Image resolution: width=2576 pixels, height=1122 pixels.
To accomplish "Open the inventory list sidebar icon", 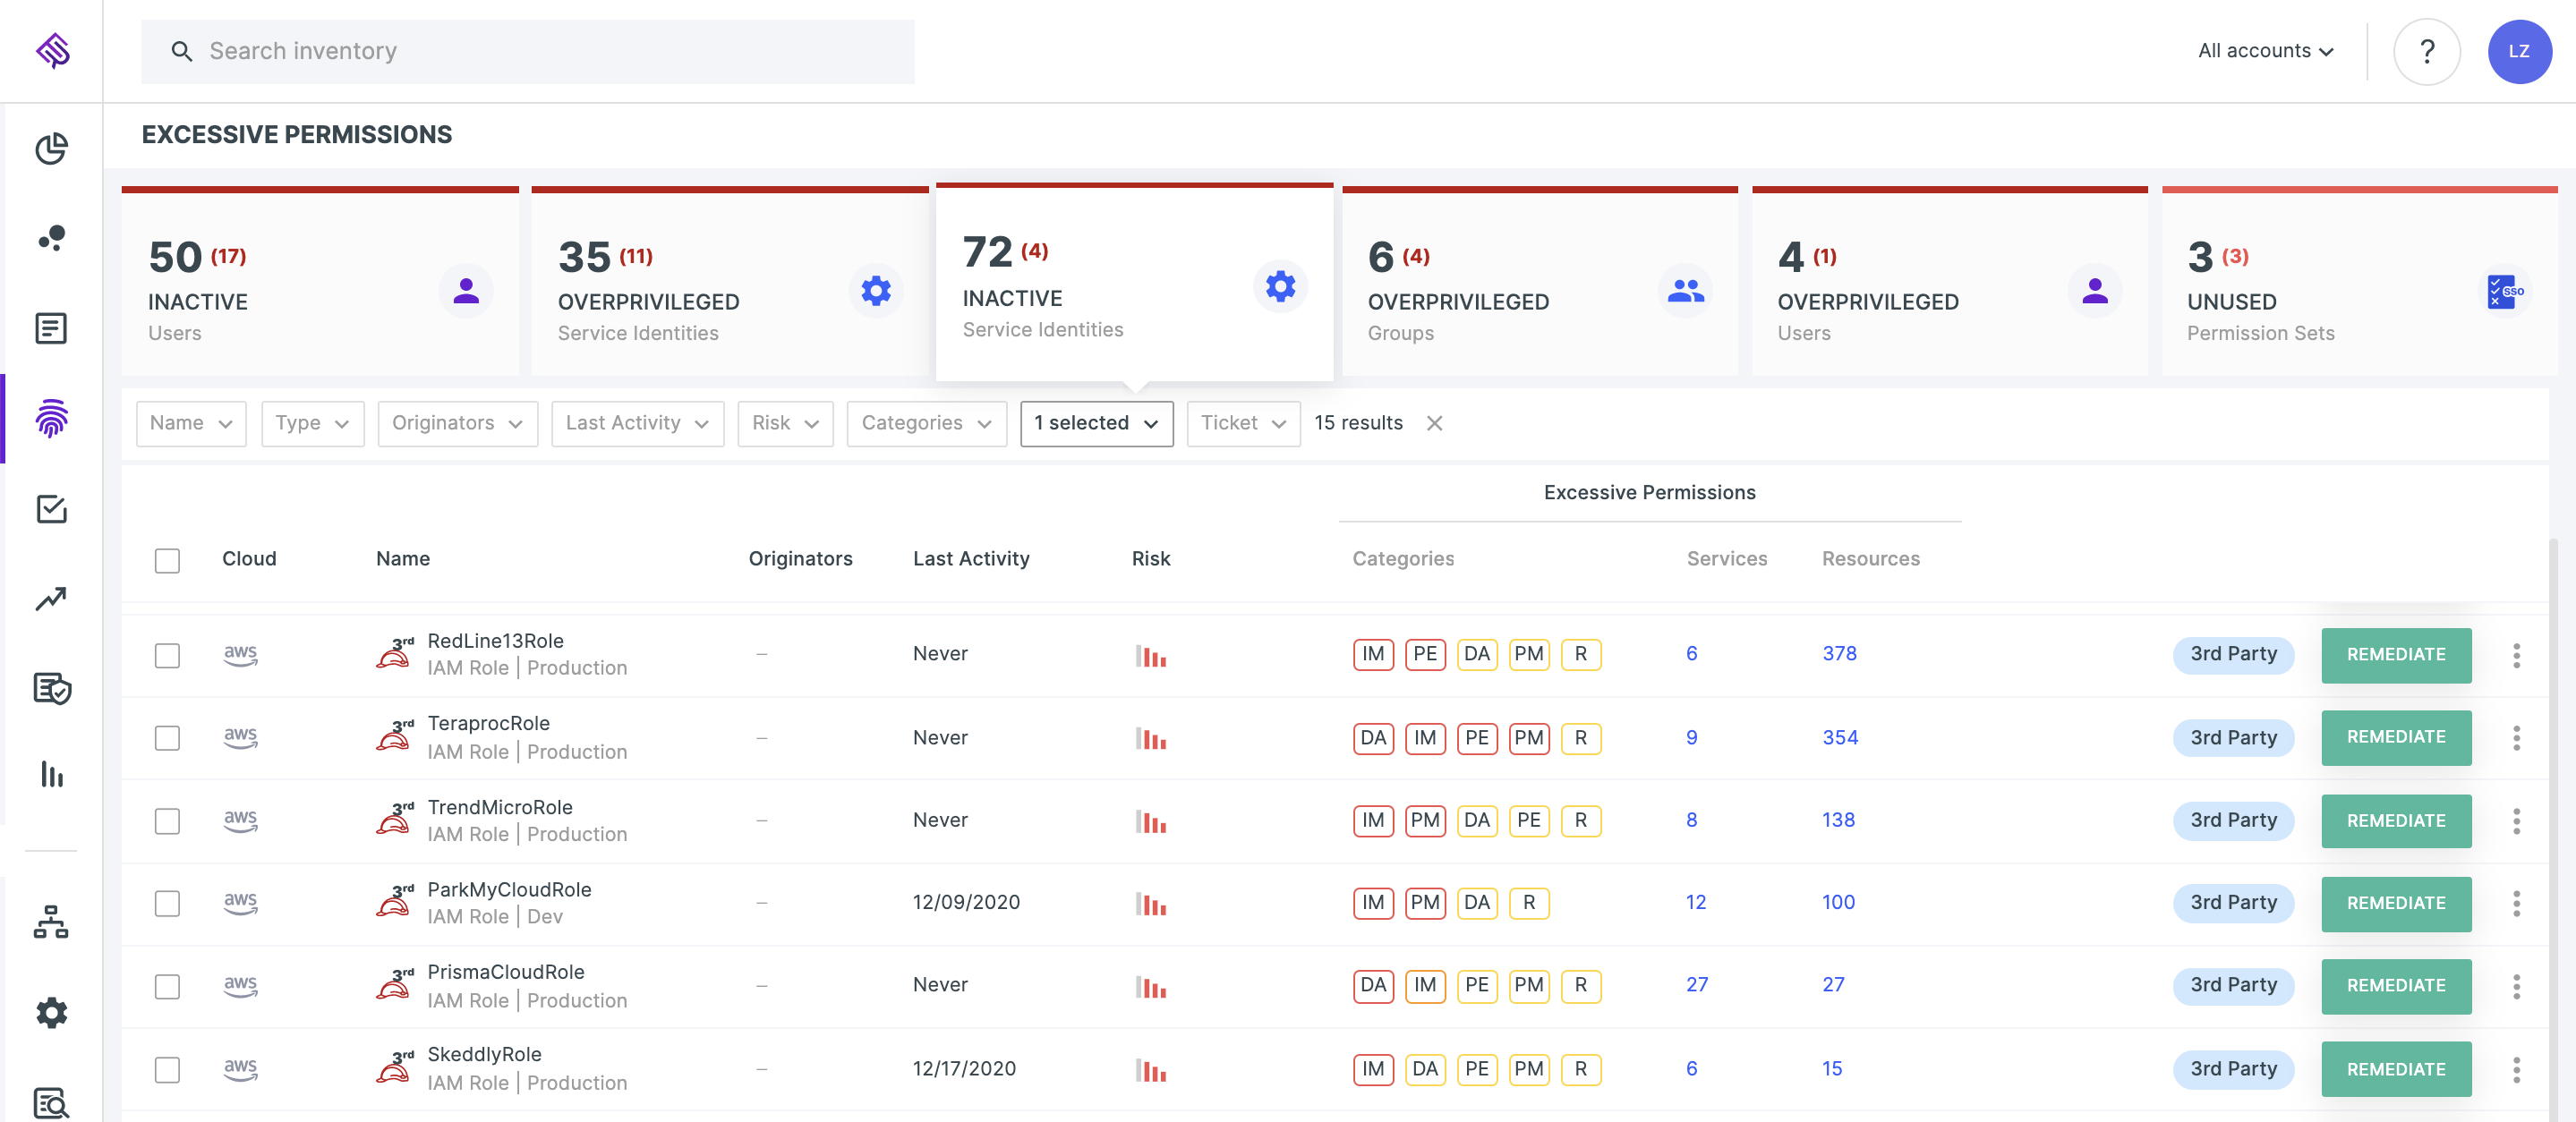I will (51, 328).
